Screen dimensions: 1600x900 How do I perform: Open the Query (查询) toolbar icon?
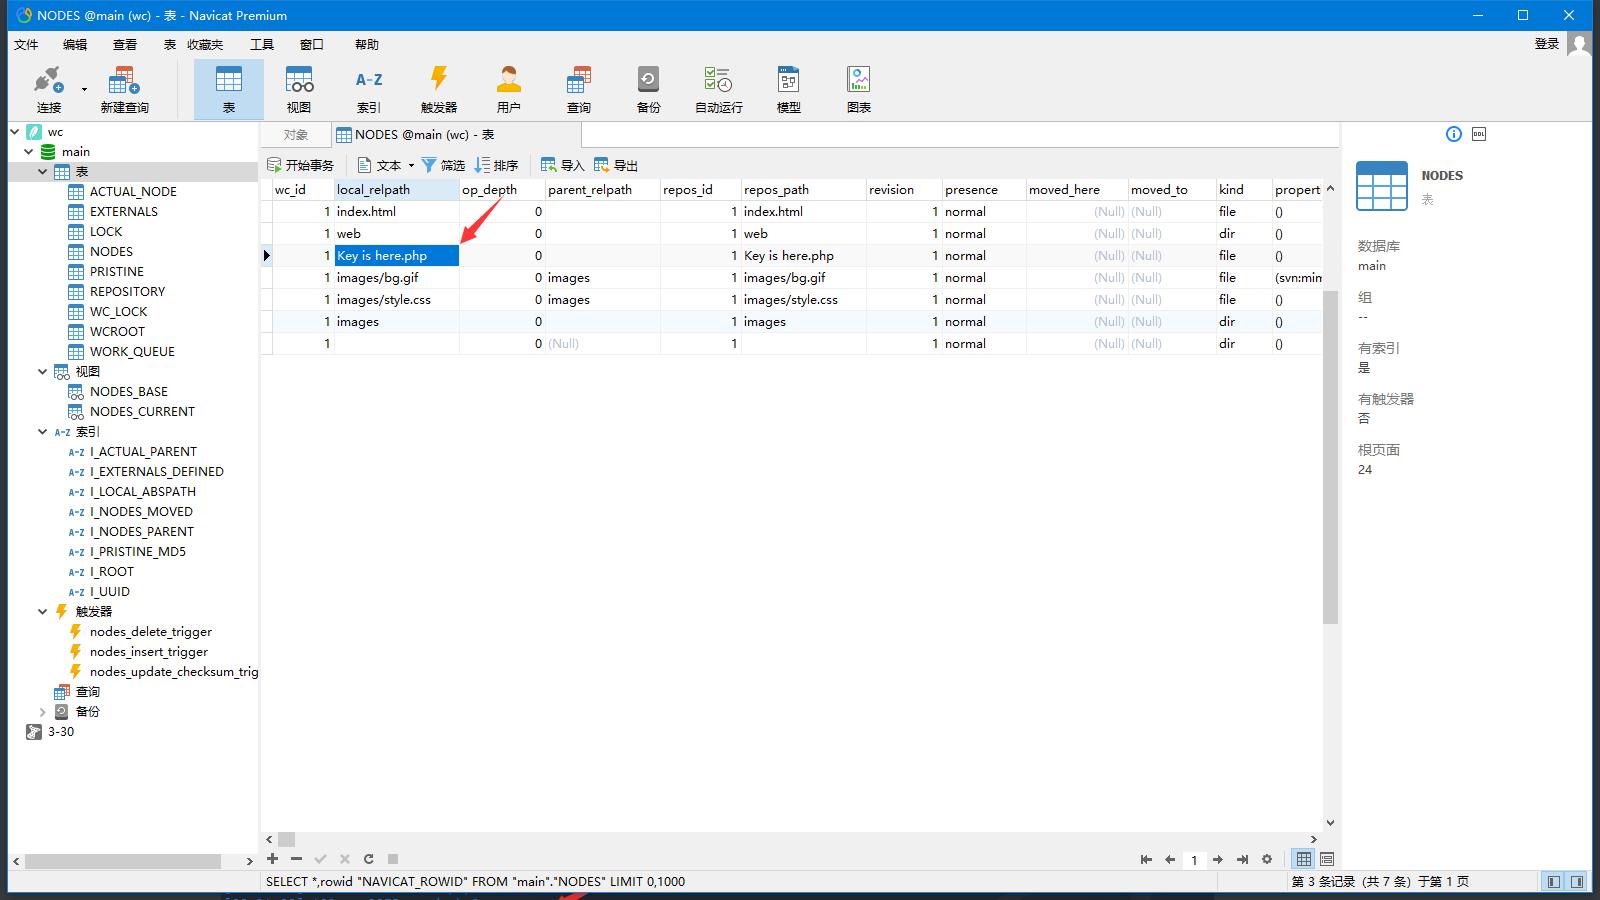tap(579, 89)
